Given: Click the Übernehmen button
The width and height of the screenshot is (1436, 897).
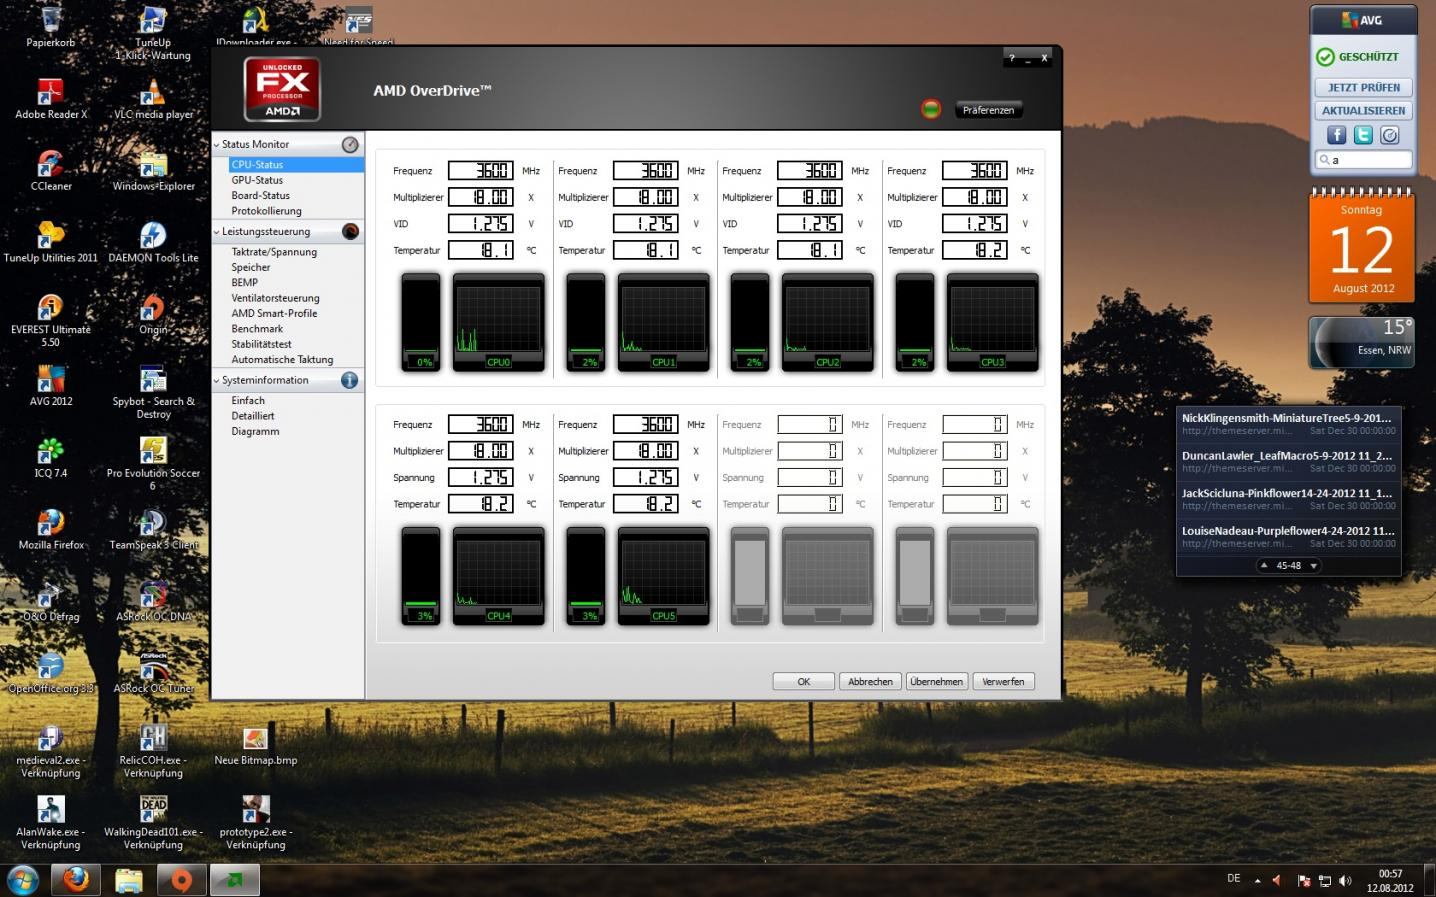Looking at the screenshot, I should (937, 681).
